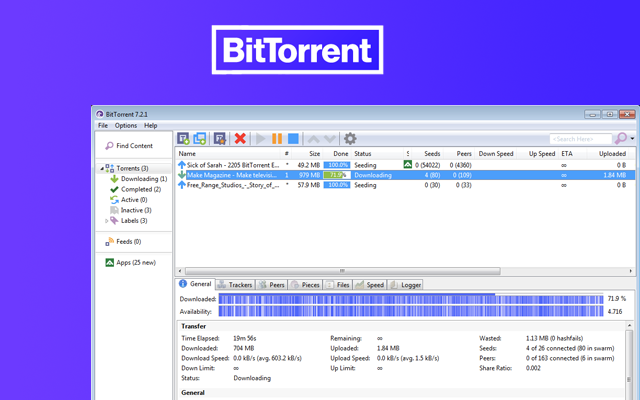
Task: Click the Start torrent play icon
Action: point(260,139)
